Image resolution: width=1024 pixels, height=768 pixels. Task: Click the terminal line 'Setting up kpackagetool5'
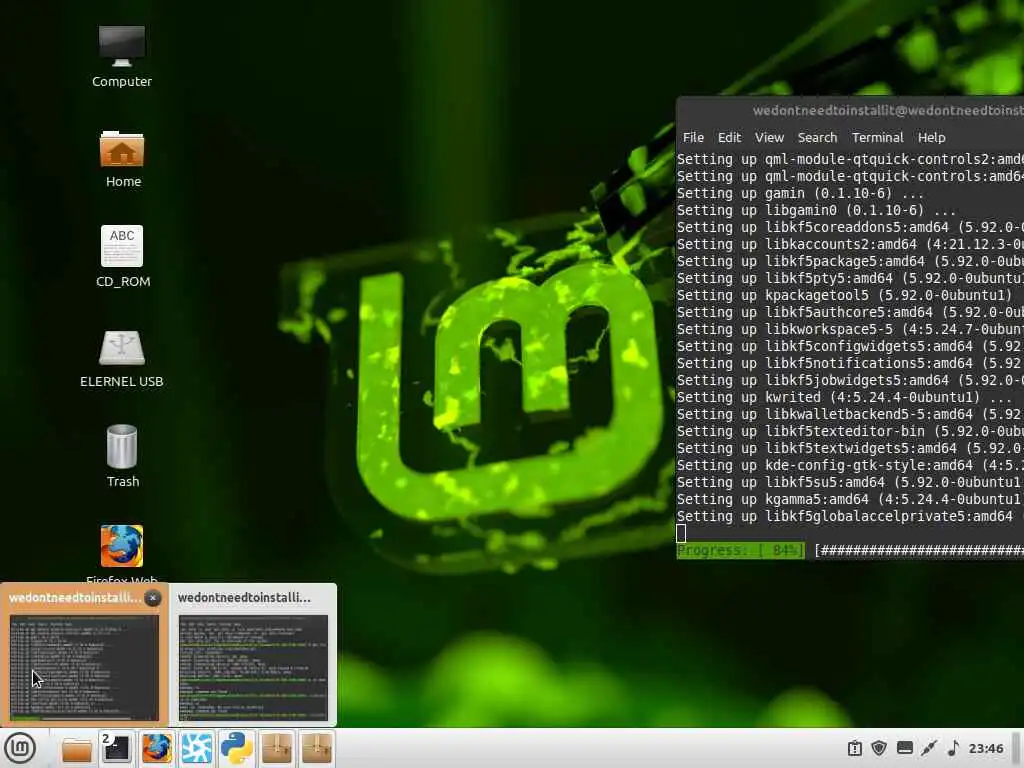click(844, 295)
